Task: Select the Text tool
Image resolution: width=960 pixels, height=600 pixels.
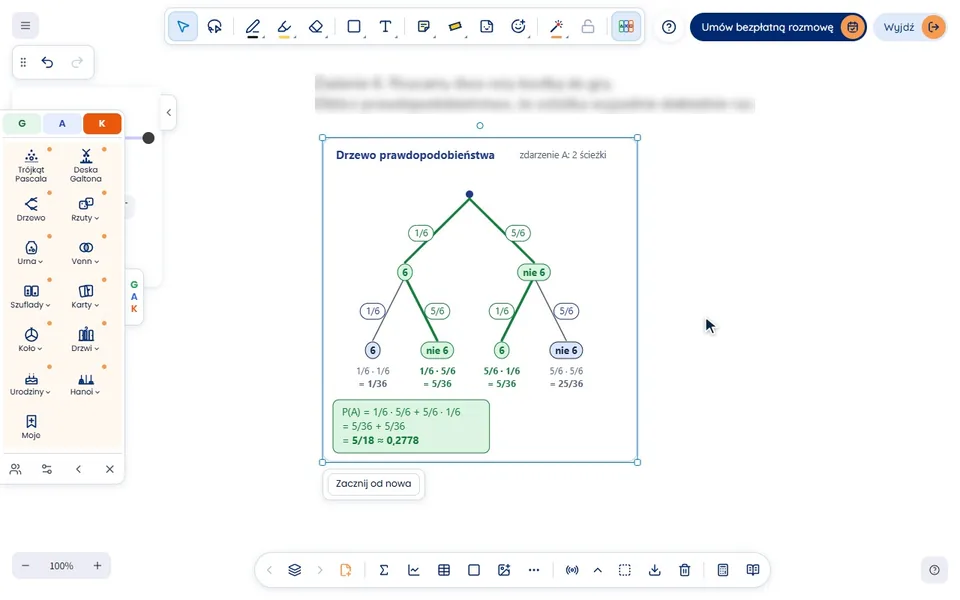Action: (385, 26)
